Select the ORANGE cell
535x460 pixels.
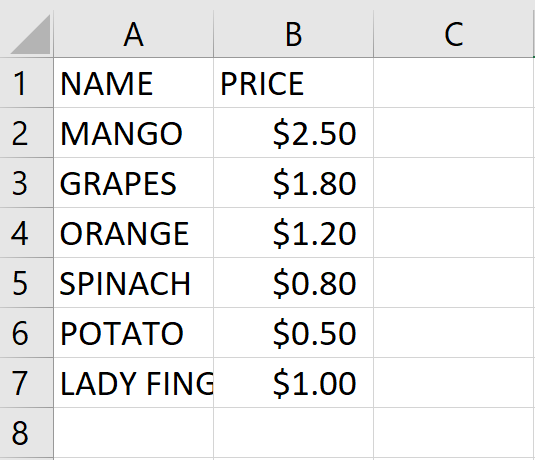pos(133,233)
